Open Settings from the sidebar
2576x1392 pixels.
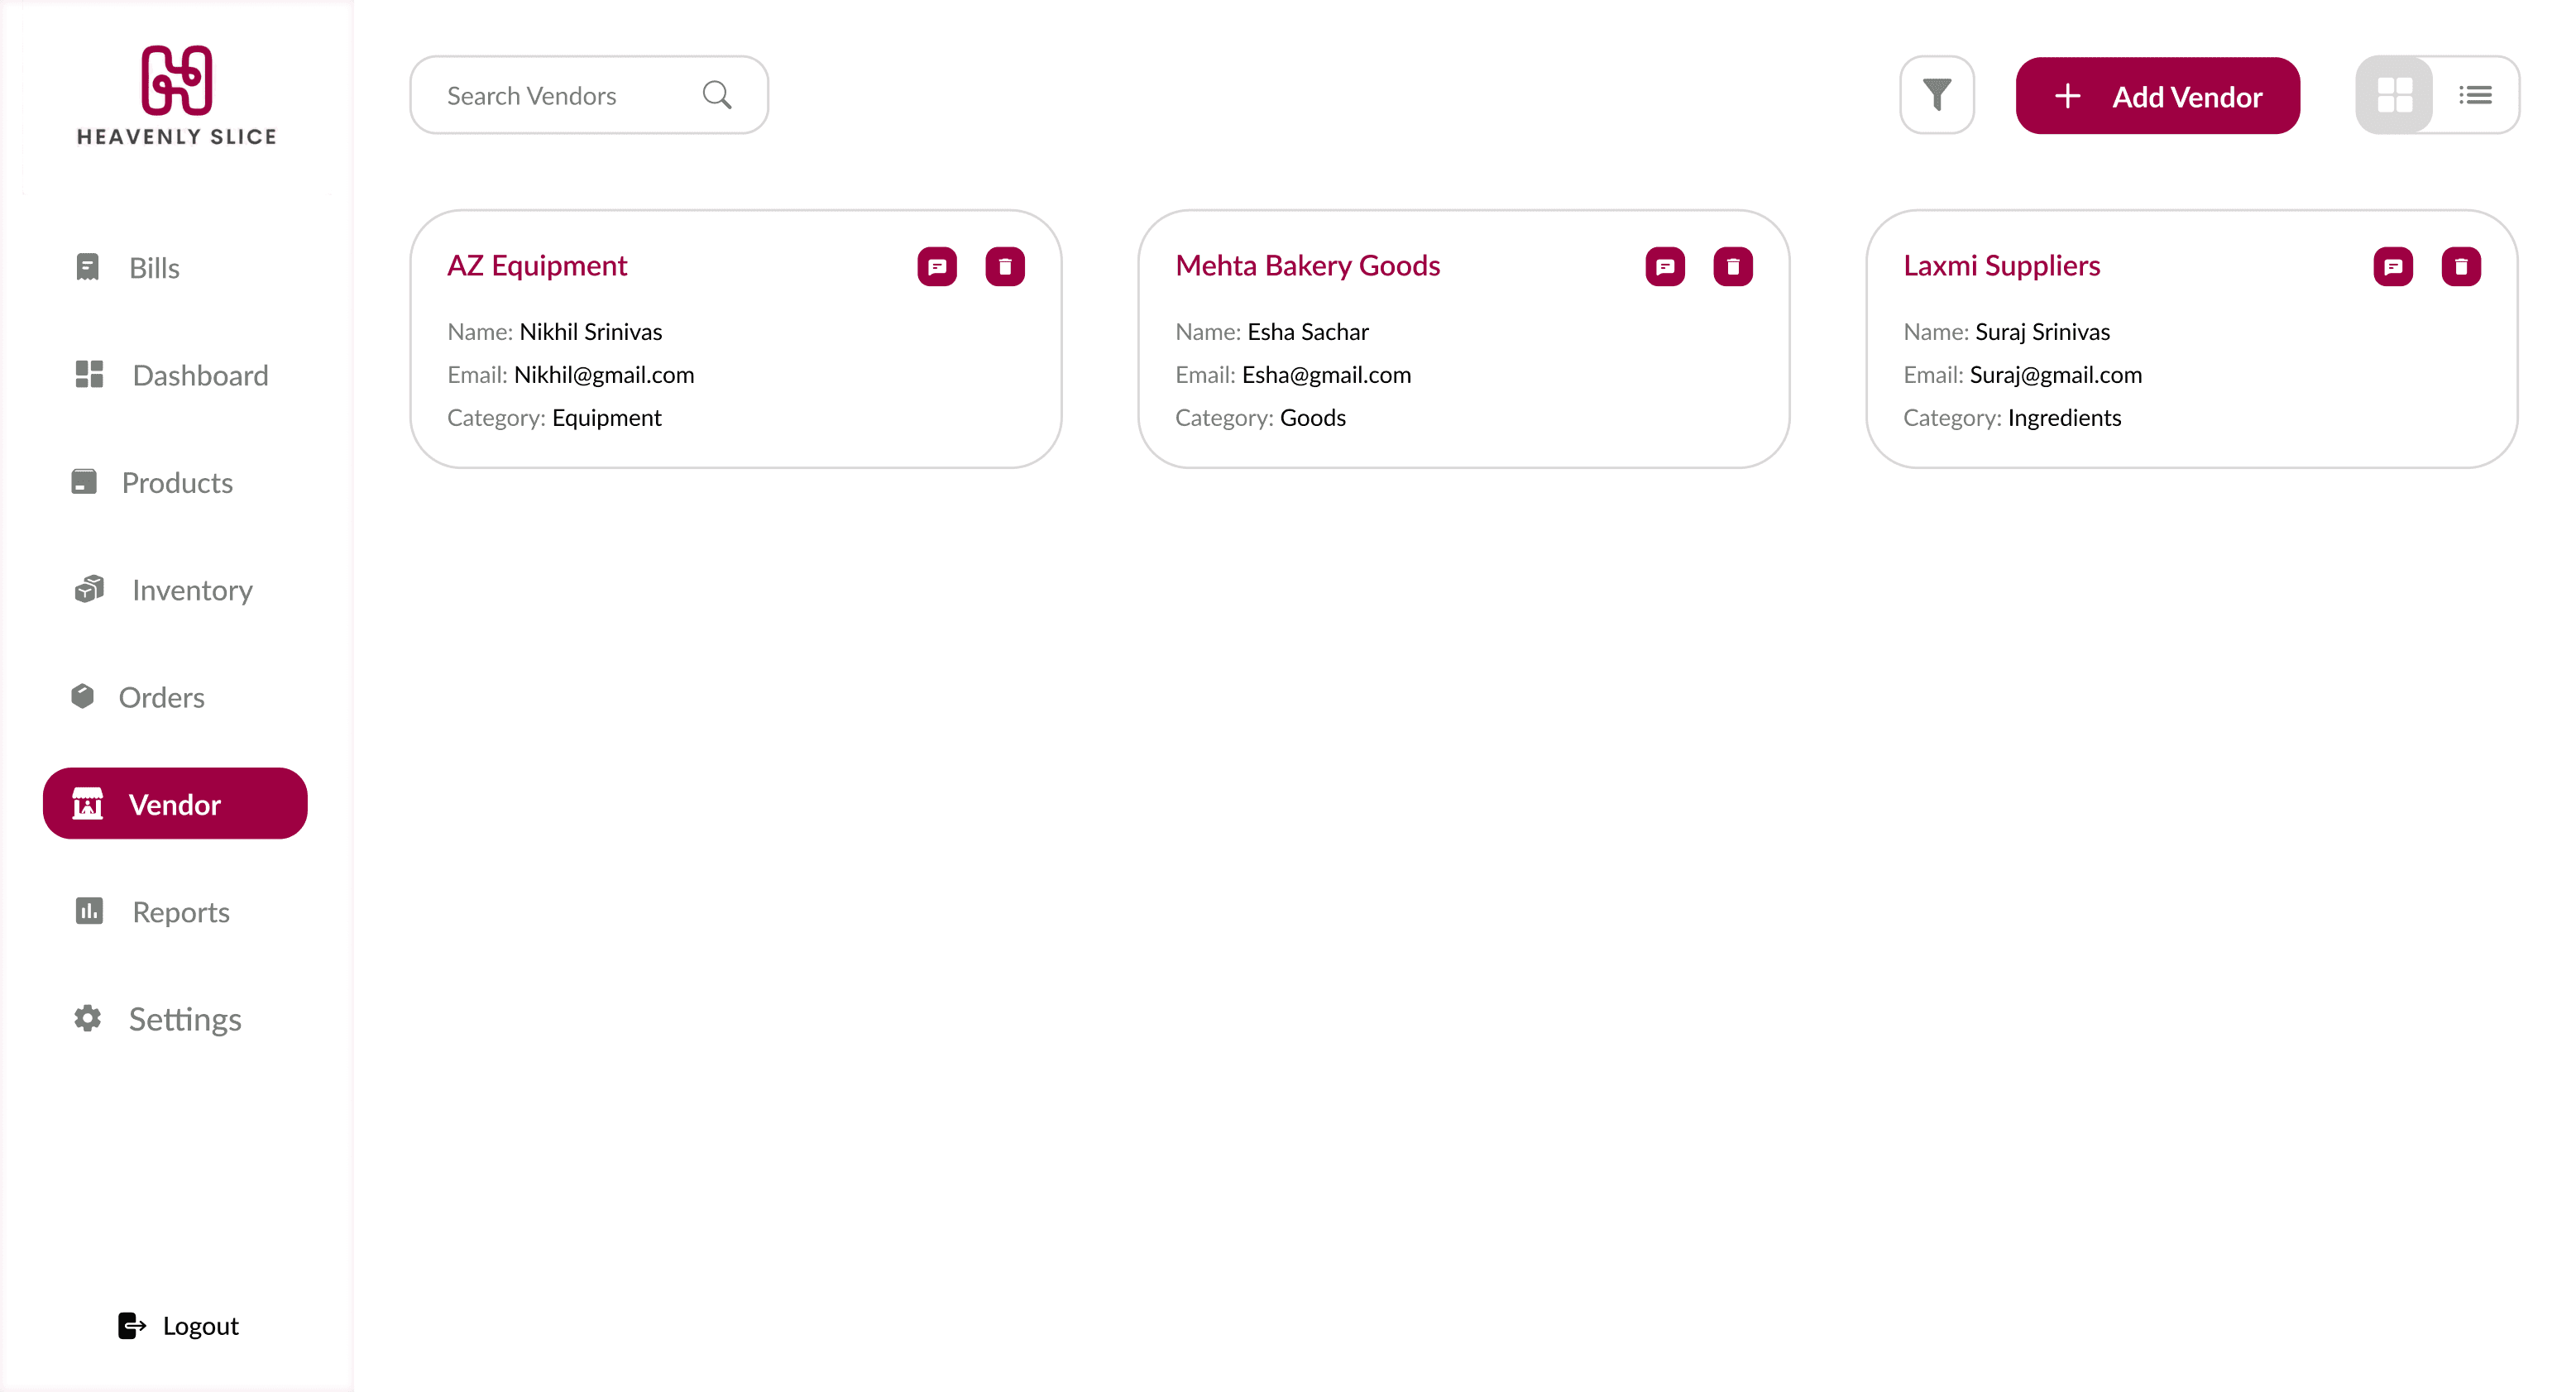coord(184,1019)
